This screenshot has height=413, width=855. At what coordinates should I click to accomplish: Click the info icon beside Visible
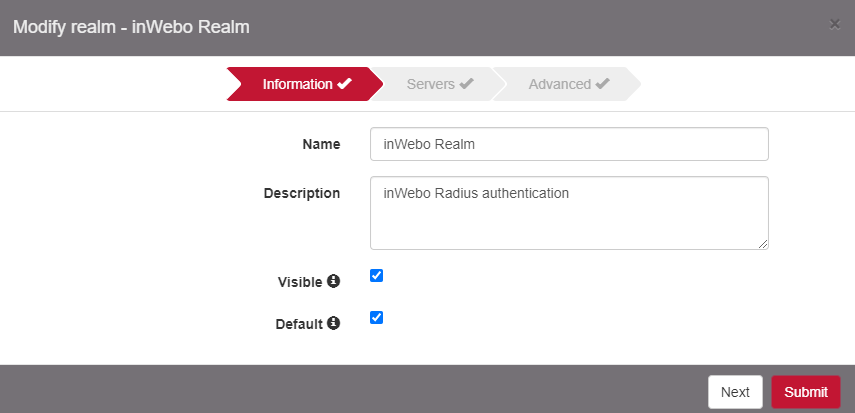coord(334,282)
